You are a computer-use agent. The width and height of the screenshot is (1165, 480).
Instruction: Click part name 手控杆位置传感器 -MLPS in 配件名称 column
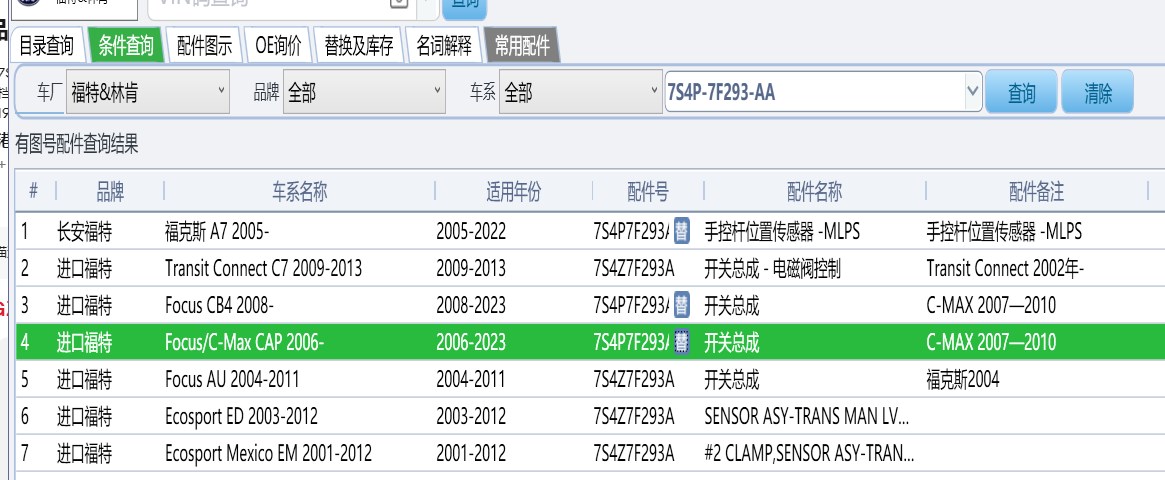coord(782,231)
